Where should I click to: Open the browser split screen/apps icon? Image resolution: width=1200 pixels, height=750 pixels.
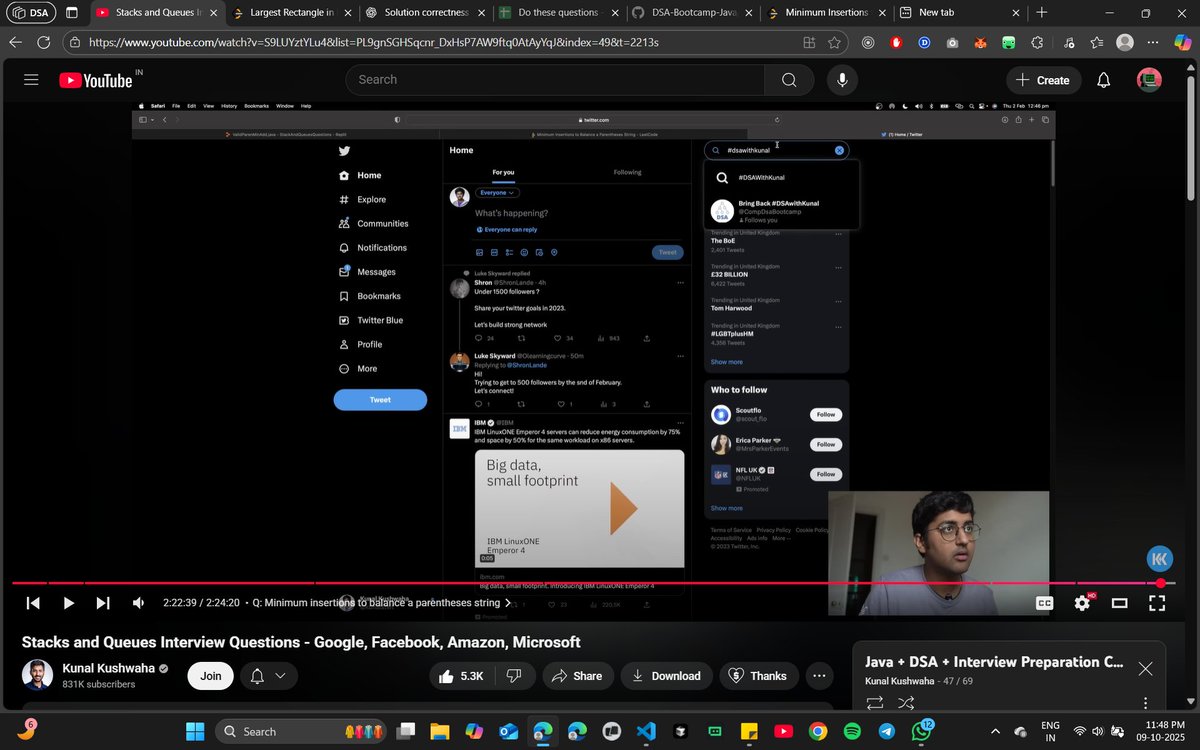(x=809, y=43)
